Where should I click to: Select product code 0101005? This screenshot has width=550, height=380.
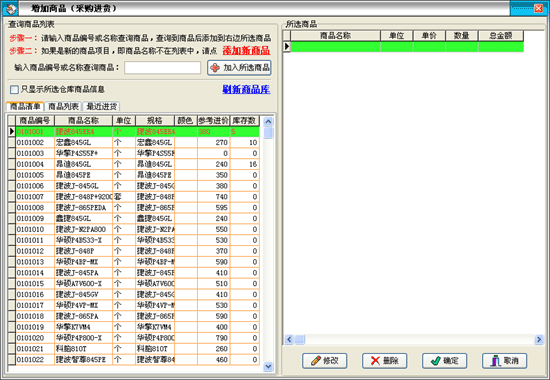click(30, 175)
